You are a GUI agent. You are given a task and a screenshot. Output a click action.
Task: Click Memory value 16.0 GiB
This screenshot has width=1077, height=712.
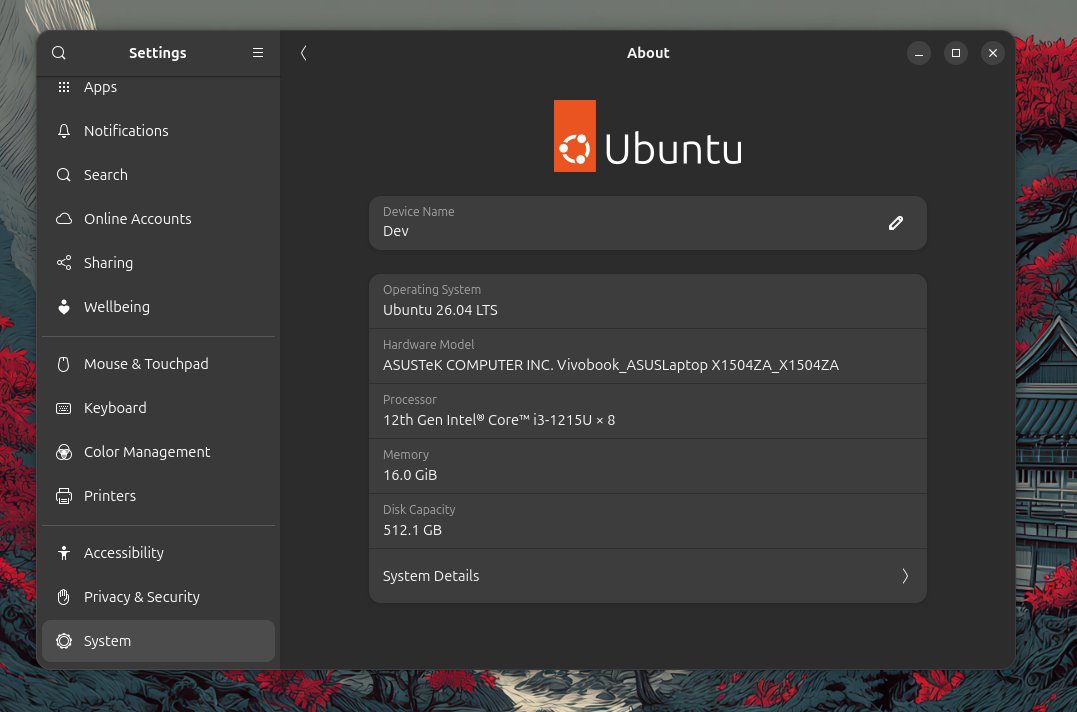[410, 475]
